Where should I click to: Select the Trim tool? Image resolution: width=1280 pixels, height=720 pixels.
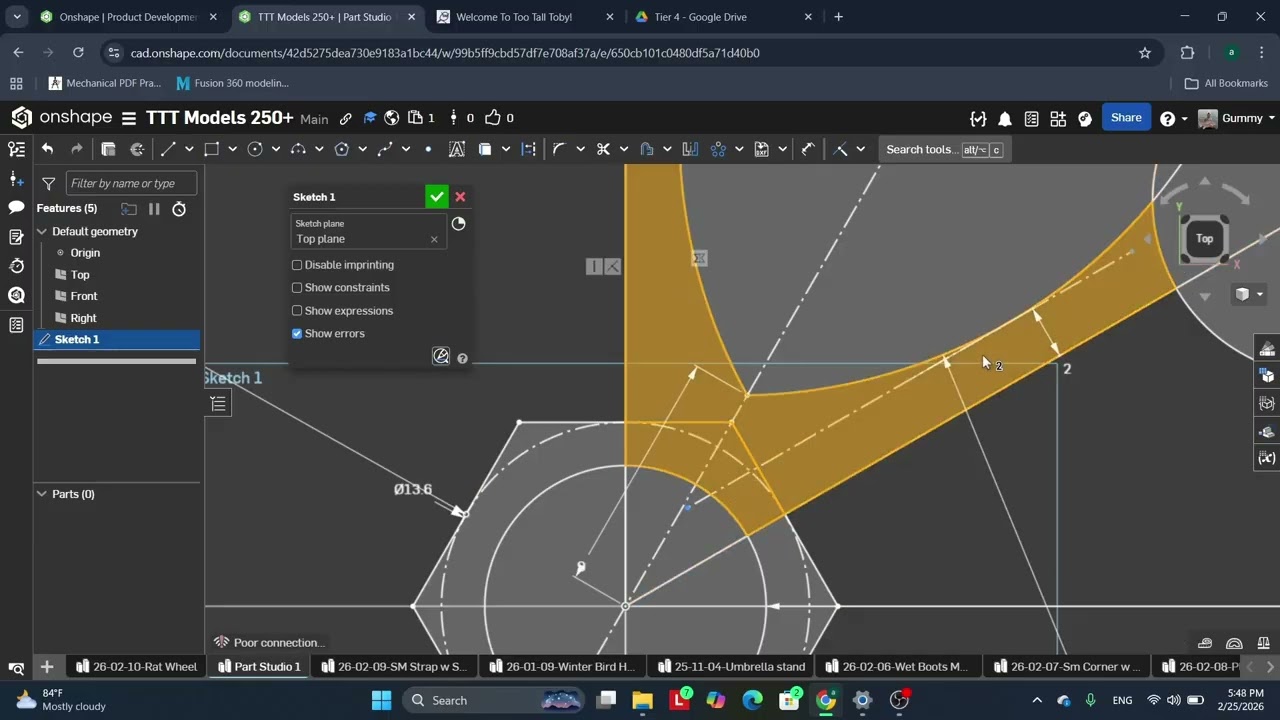point(603,149)
